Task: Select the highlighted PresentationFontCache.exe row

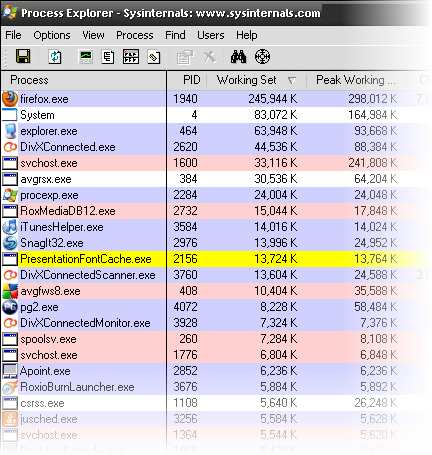Action: tap(216, 259)
